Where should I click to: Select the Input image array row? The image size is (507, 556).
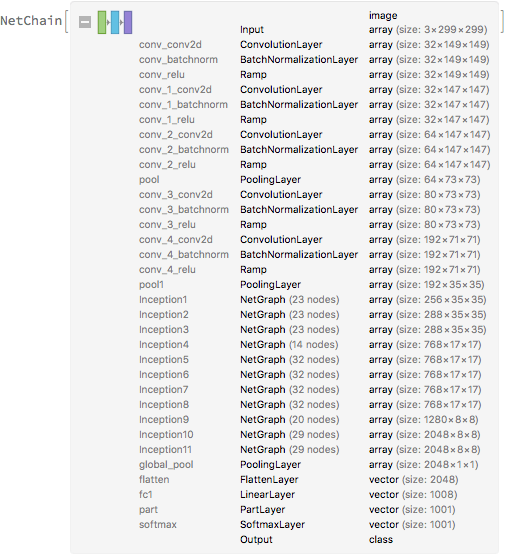tap(364, 23)
